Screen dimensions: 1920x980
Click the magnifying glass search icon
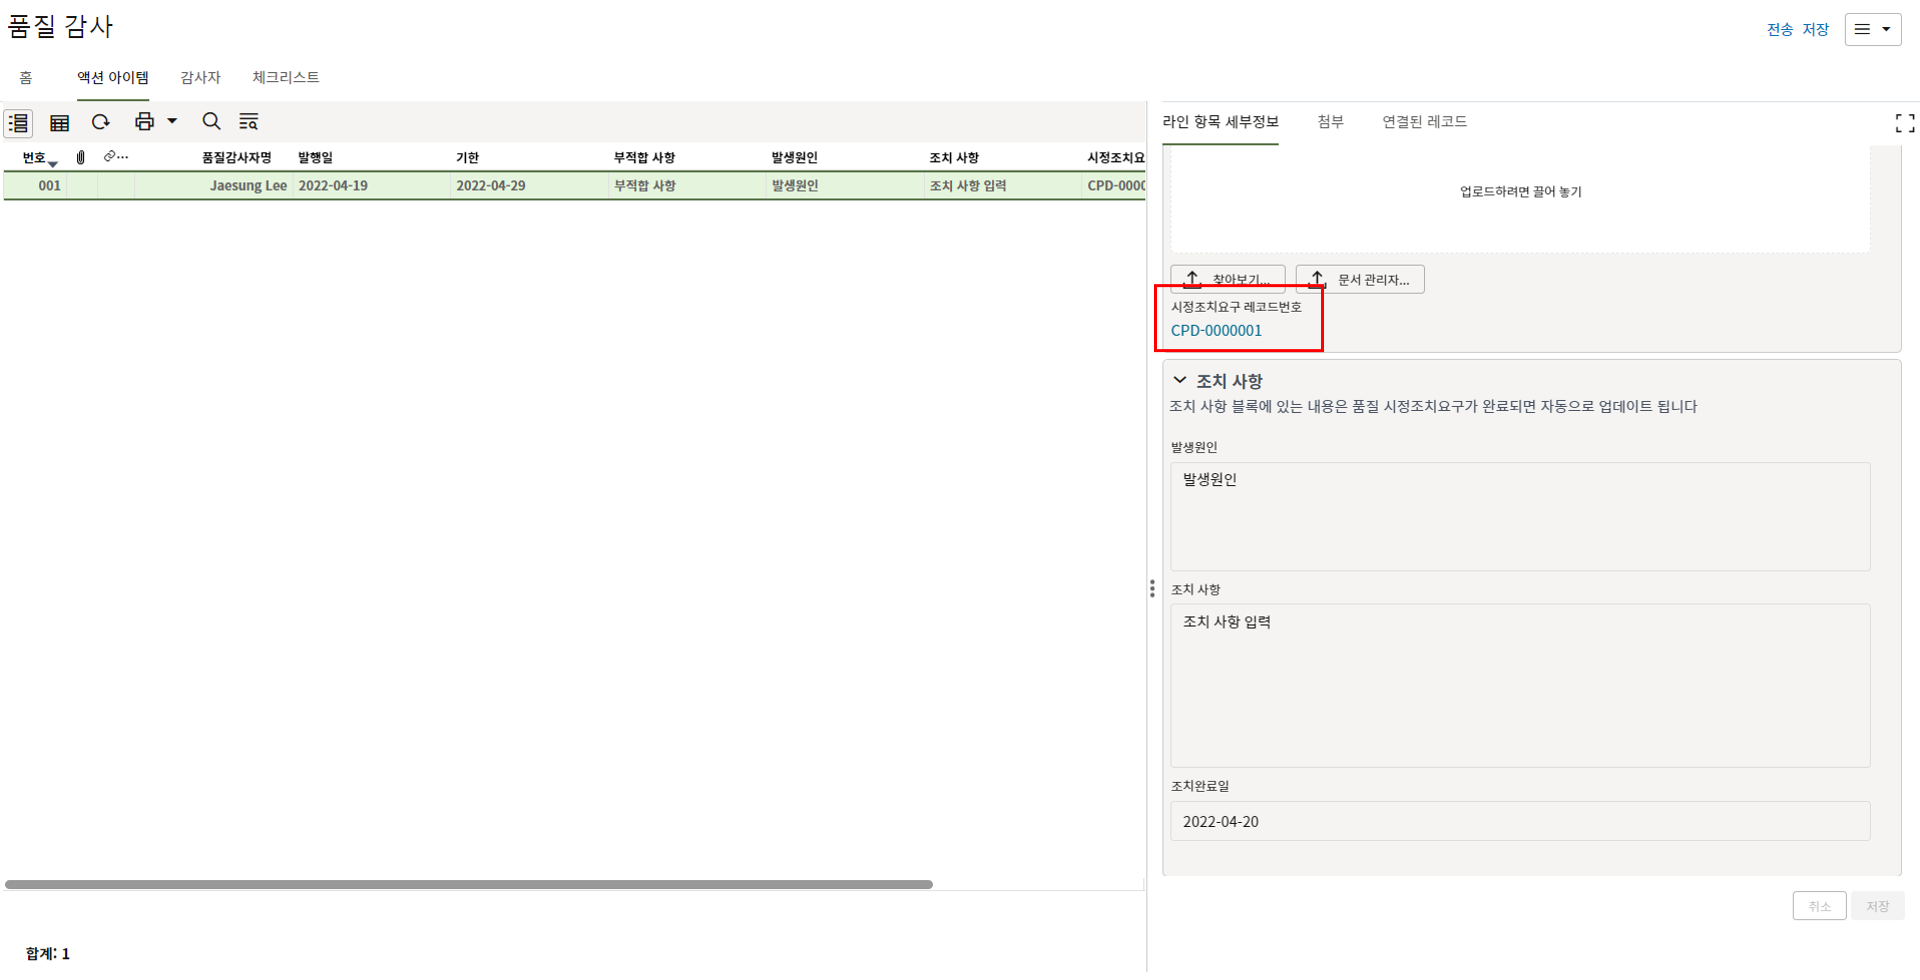click(211, 122)
